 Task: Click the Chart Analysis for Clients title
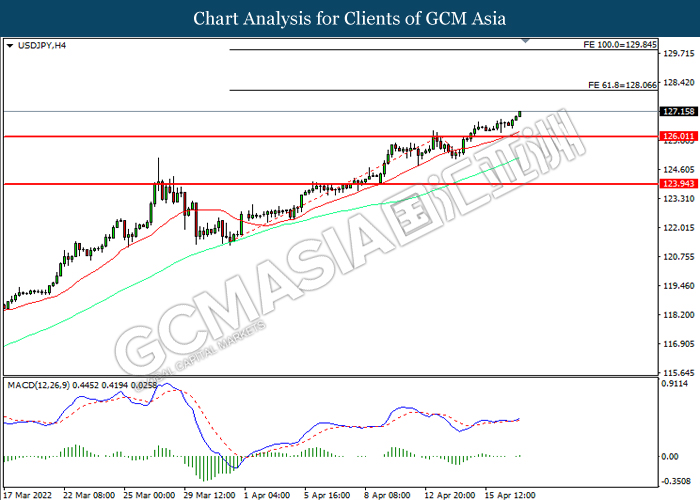[350, 19]
